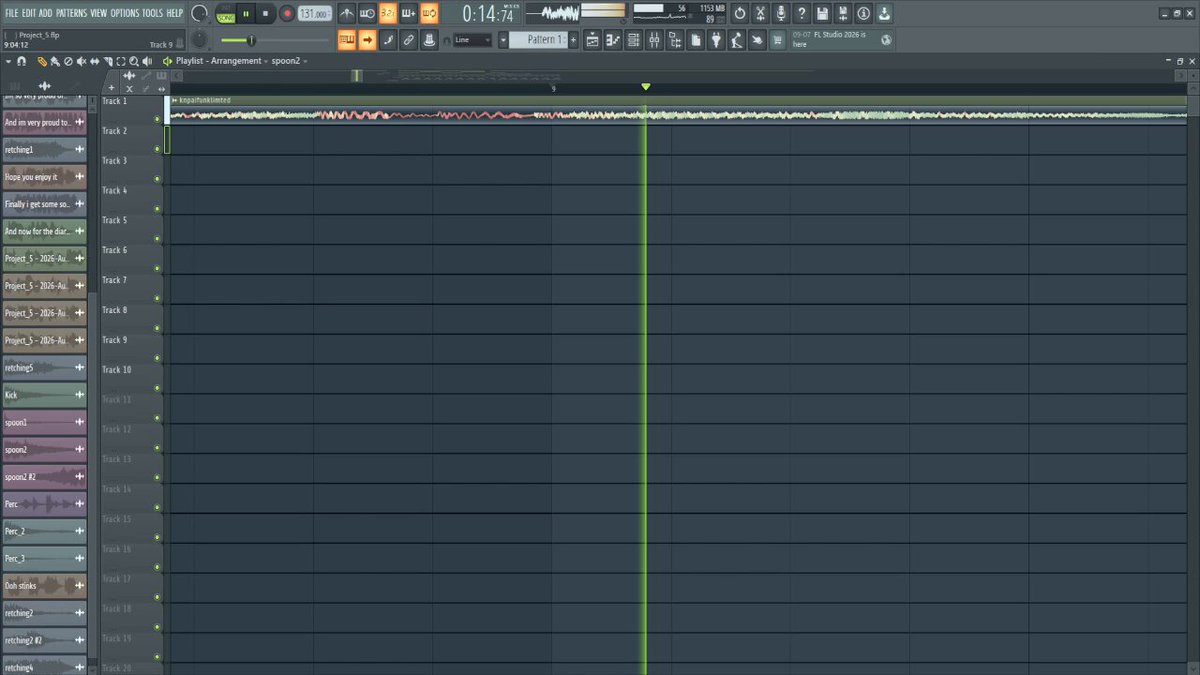Toggle blend recording overdub icon
Screen dimensions: 1200x675
408,13
